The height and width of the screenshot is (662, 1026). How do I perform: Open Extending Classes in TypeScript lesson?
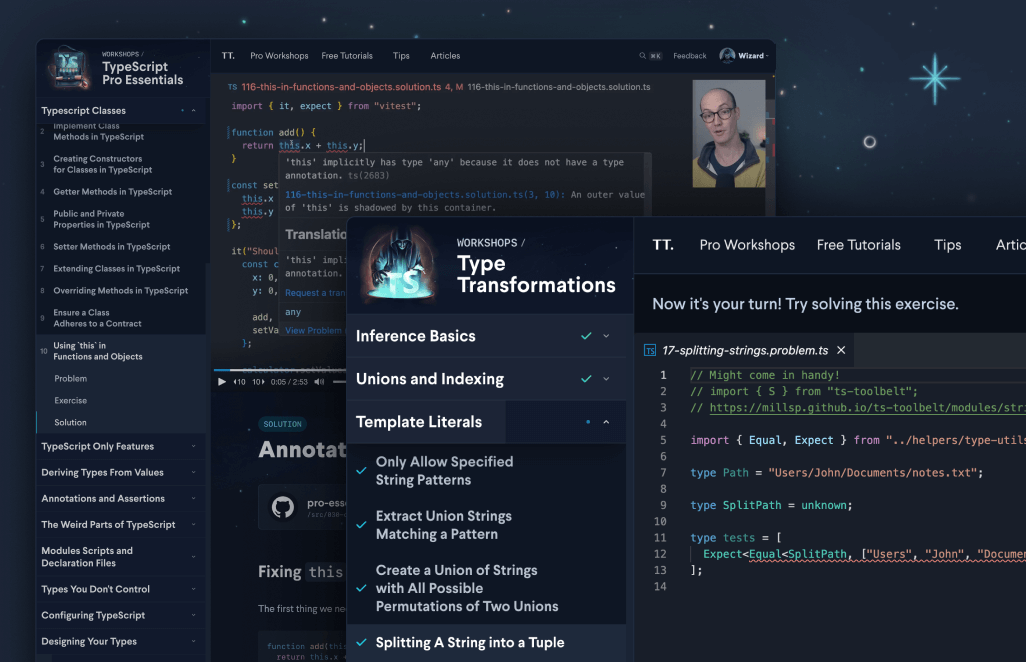click(x=116, y=269)
